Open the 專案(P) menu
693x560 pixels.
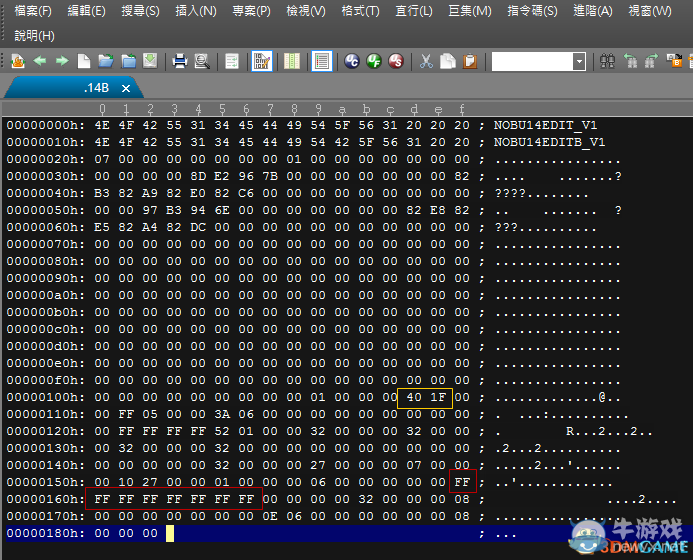click(x=251, y=11)
